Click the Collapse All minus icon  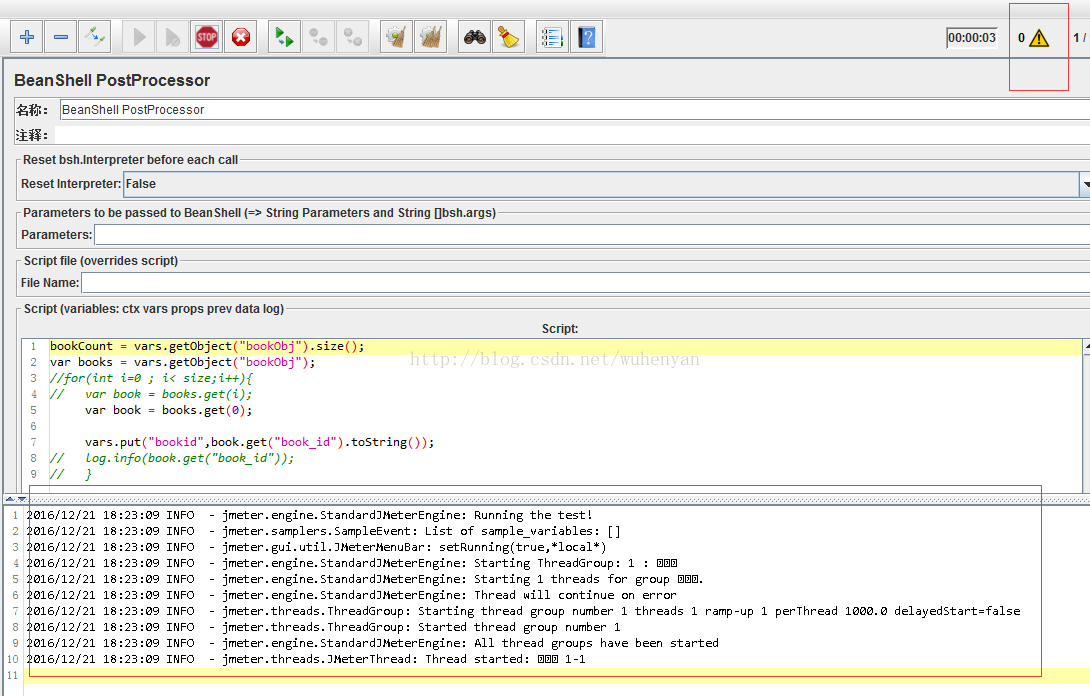click(60, 37)
